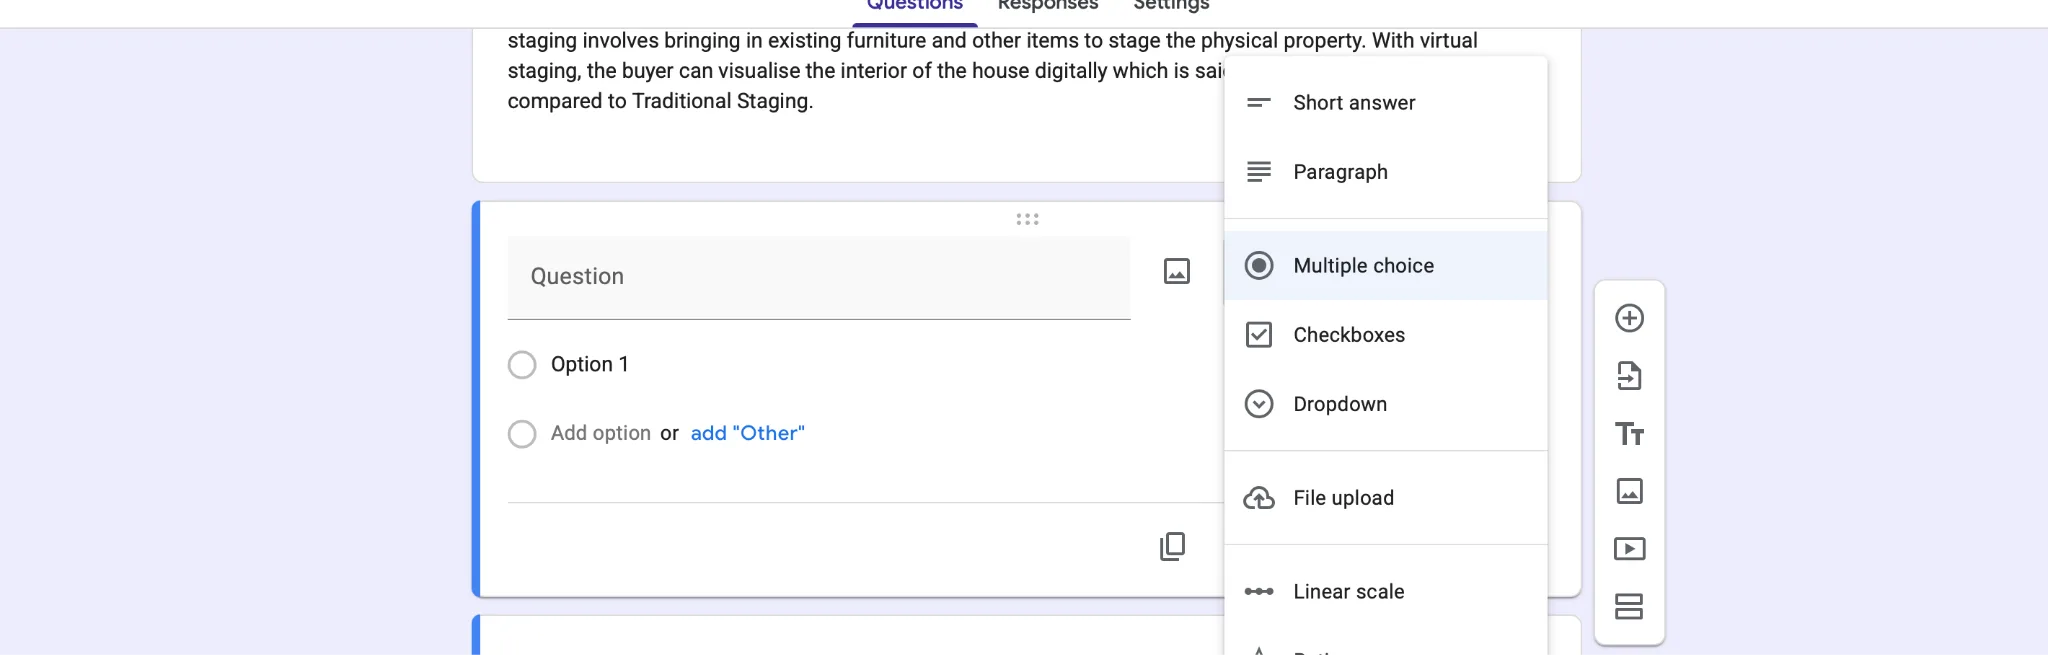
Task: Click the Linear scale dots icon
Action: coord(1259,592)
